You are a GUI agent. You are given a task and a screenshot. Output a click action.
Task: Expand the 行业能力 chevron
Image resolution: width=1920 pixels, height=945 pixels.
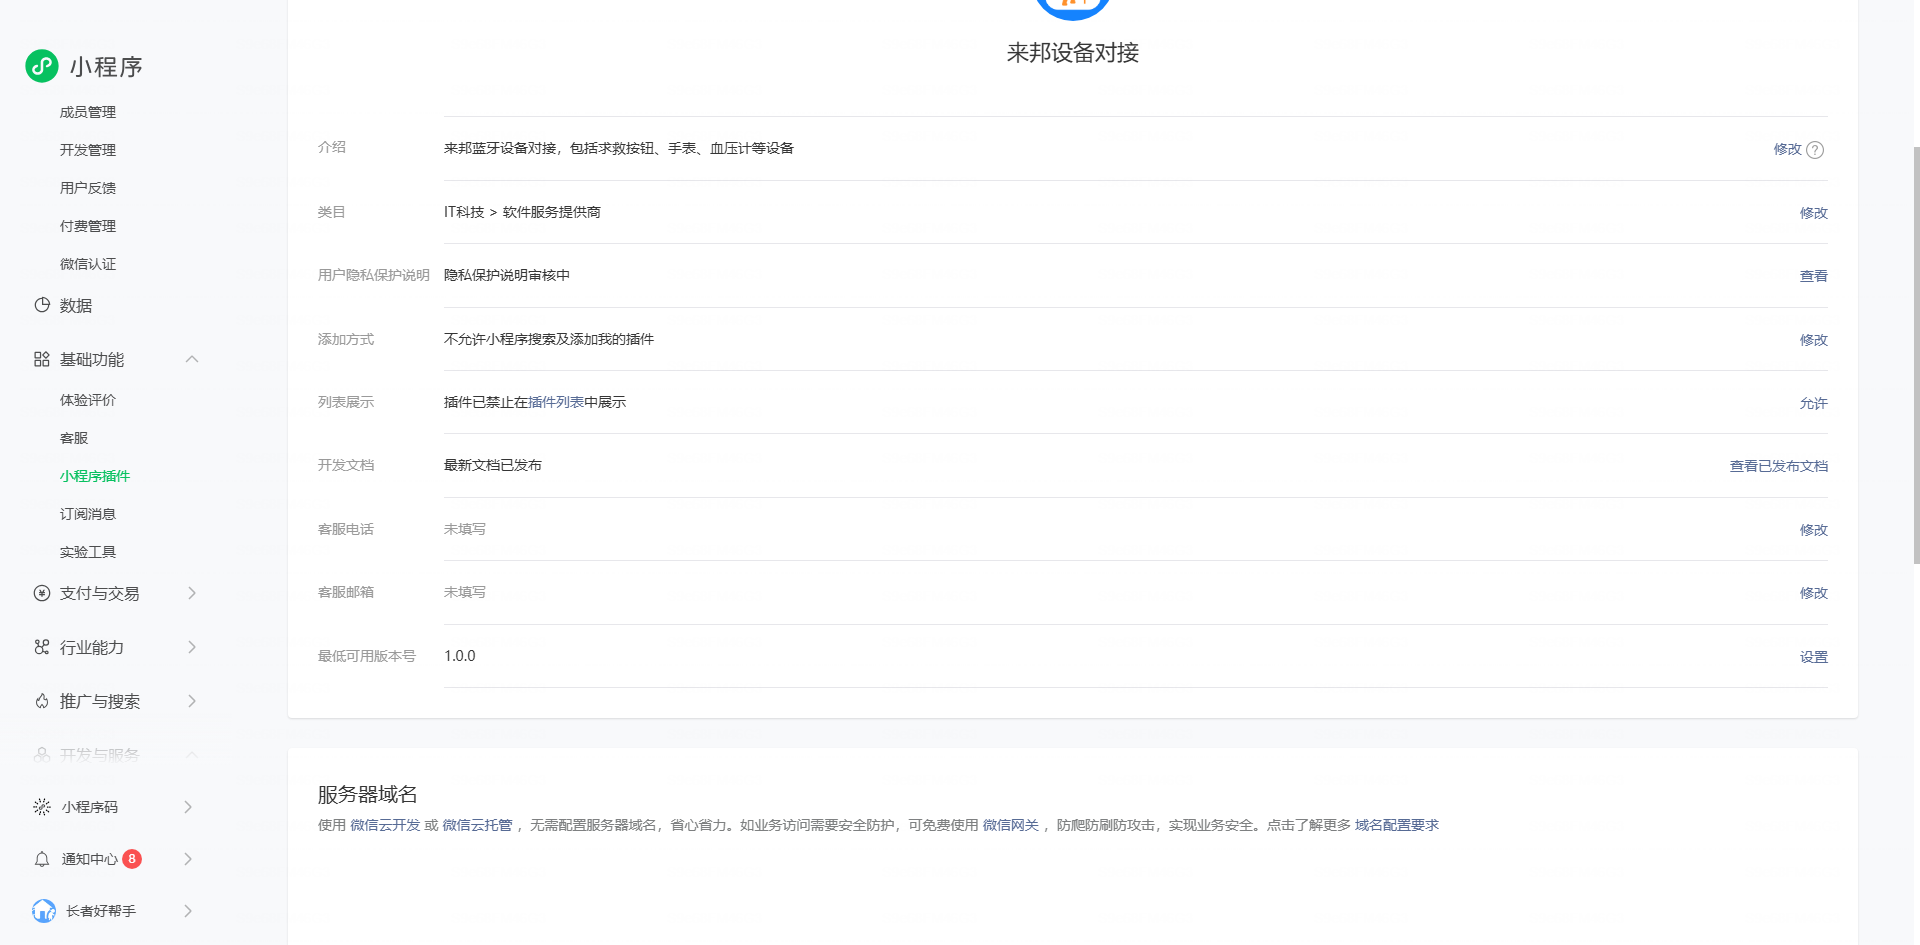coord(192,647)
